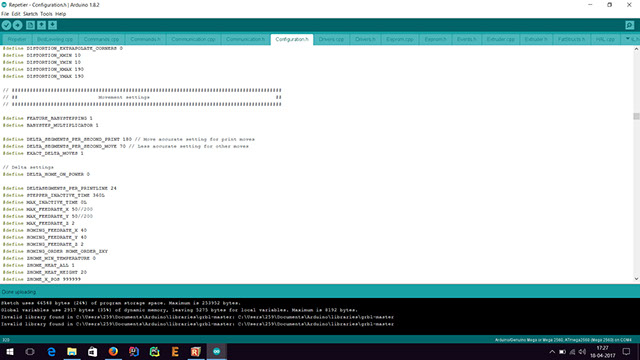Click the HOMING_ORDER define line
Screen dimensions: 640x360
pyautogui.click(x=55, y=251)
